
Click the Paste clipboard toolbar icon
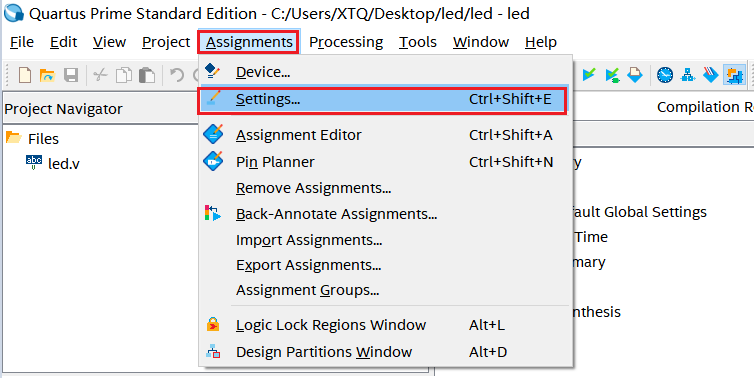pos(147,75)
